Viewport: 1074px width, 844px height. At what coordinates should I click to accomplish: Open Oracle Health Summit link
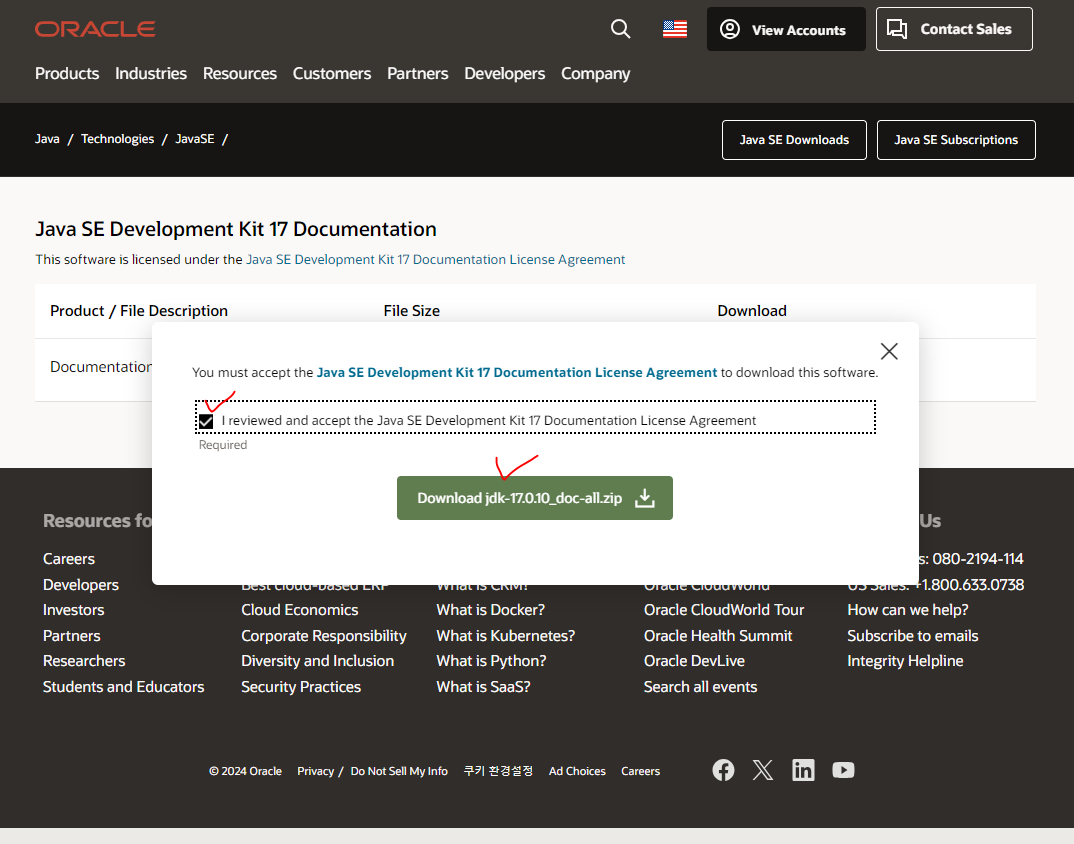(718, 636)
